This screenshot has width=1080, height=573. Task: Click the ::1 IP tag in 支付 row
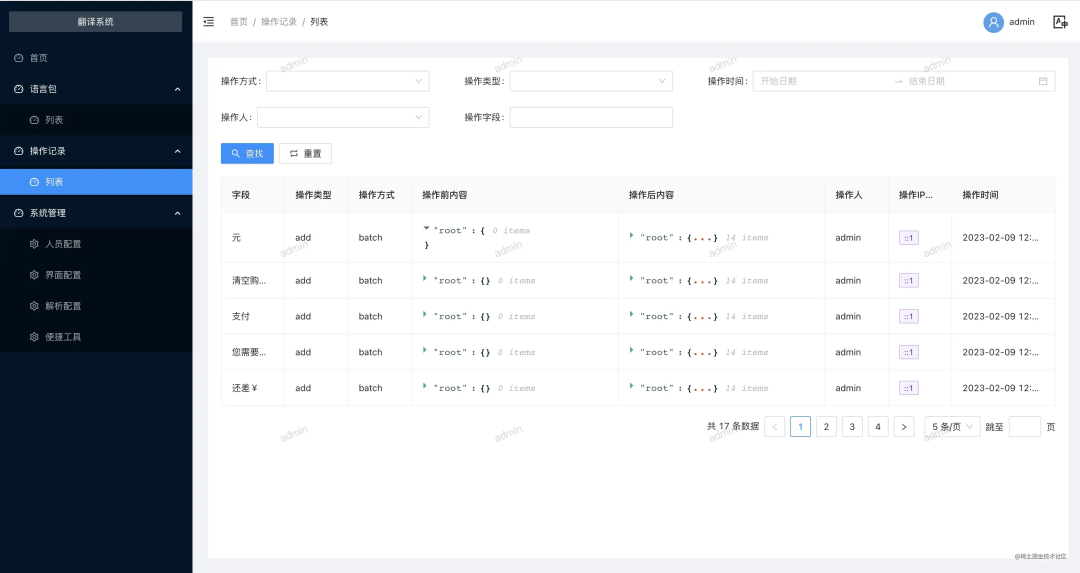[x=909, y=316]
